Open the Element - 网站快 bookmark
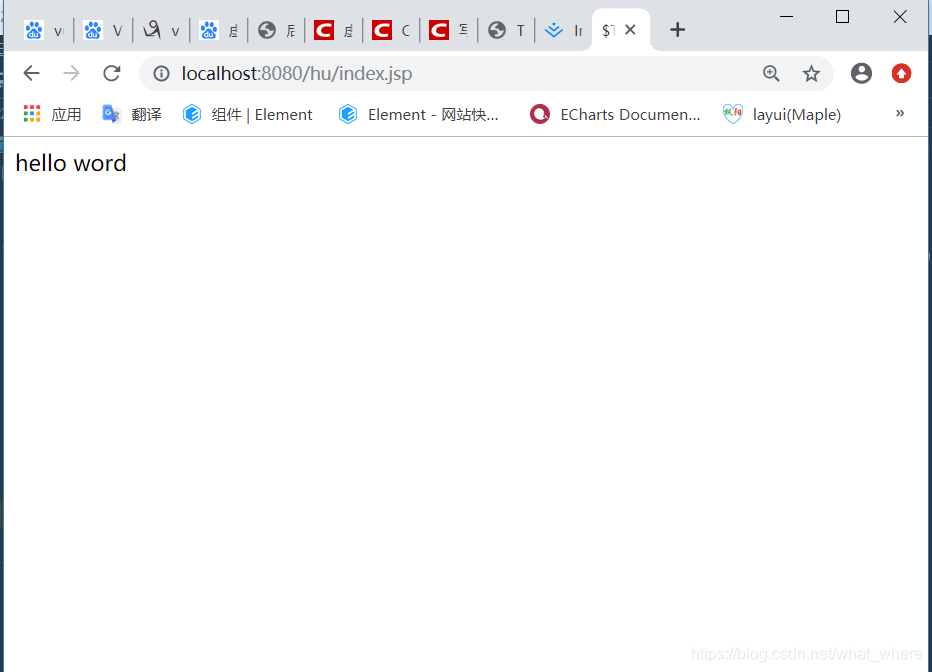Image resolution: width=932 pixels, height=672 pixels. 418,114
